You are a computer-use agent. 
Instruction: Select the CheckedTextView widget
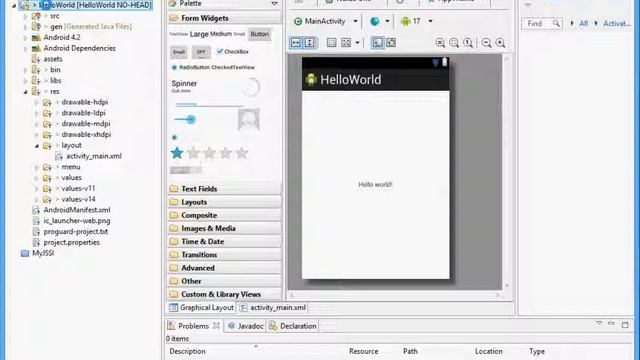click(x=233, y=67)
